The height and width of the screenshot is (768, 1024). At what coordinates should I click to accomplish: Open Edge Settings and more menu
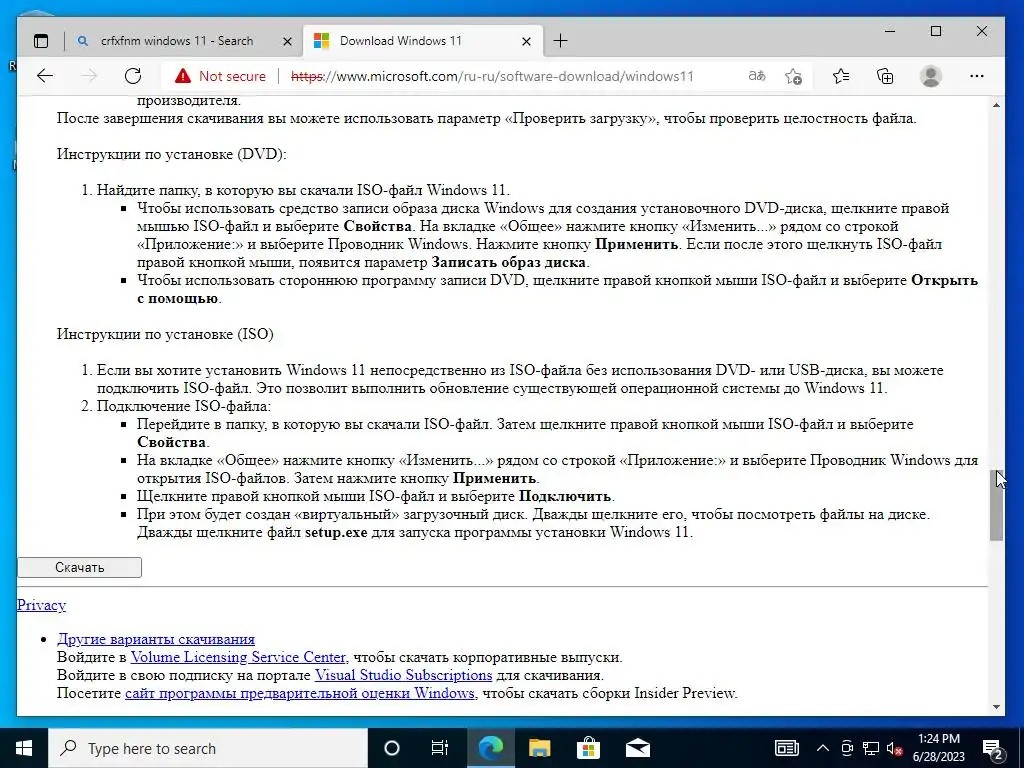(x=977, y=76)
